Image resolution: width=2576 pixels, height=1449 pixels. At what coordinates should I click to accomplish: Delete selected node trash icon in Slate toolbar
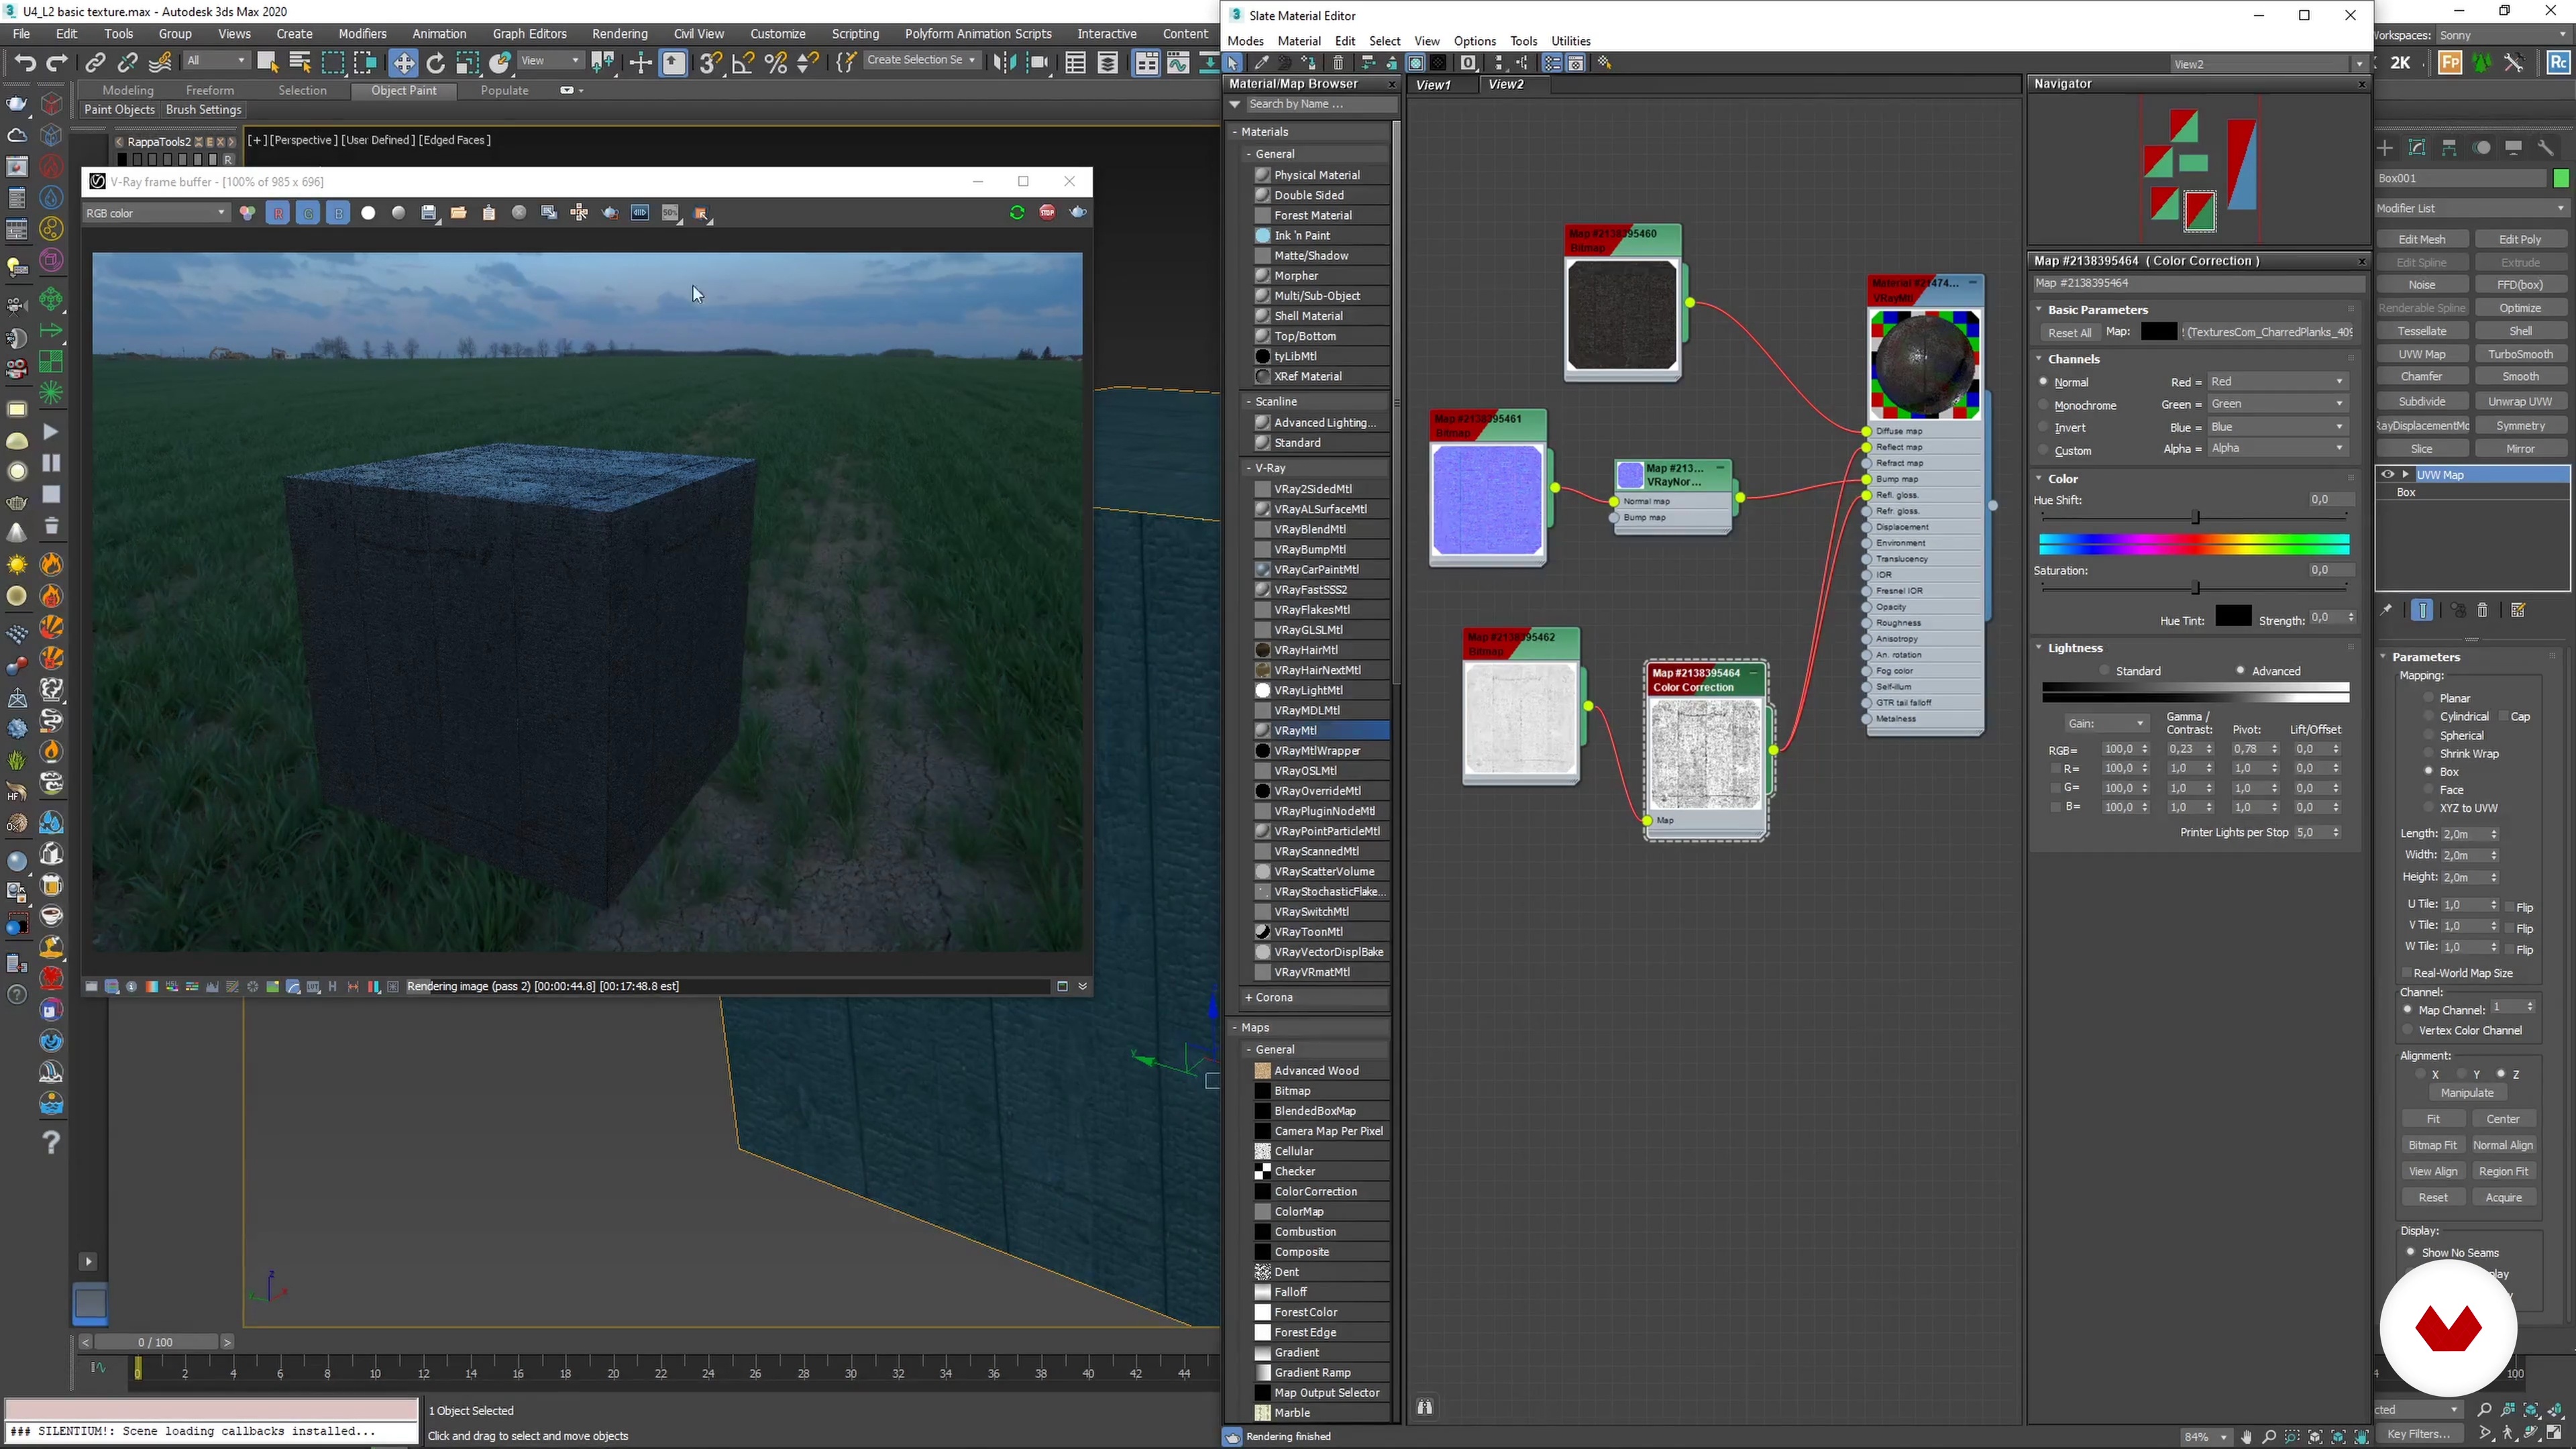1338,63
